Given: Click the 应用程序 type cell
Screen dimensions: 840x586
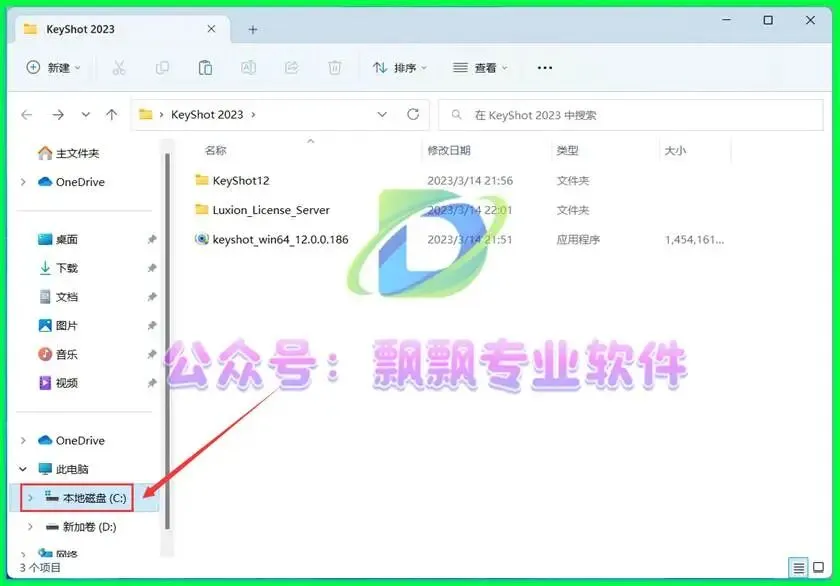Looking at the screenshot, I should [578, 239].
